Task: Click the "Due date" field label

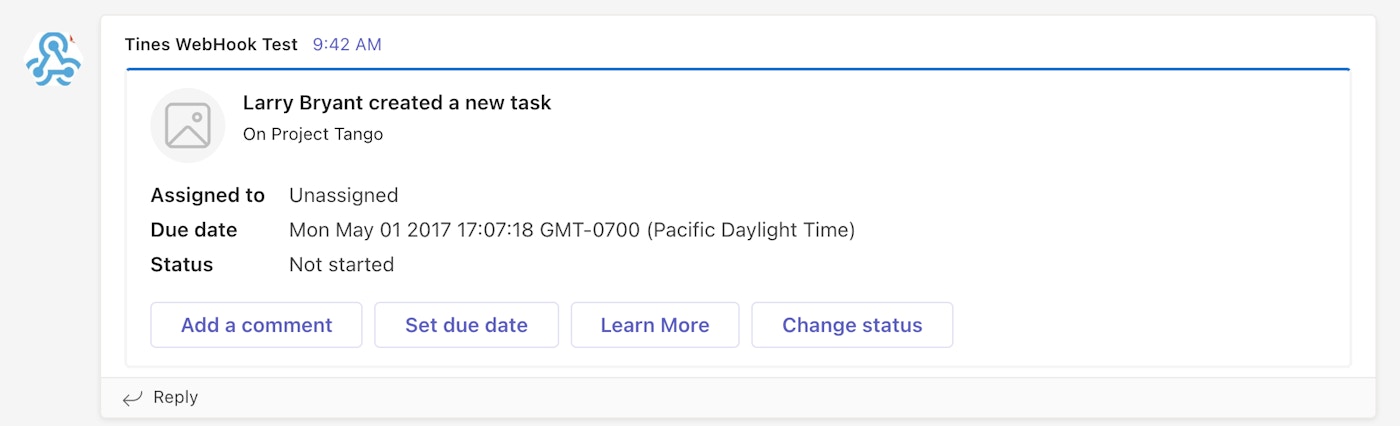Action: (194, 230)
